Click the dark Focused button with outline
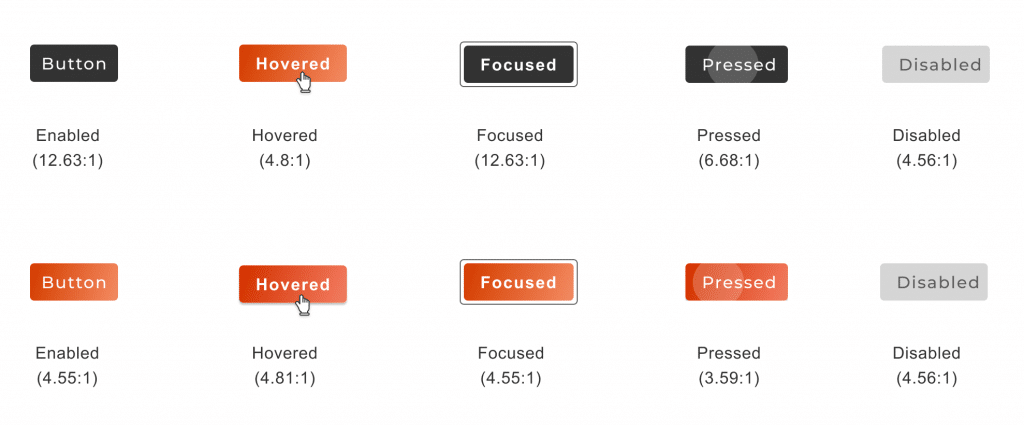Screen dimensions: 1024x425 (519, 64)
